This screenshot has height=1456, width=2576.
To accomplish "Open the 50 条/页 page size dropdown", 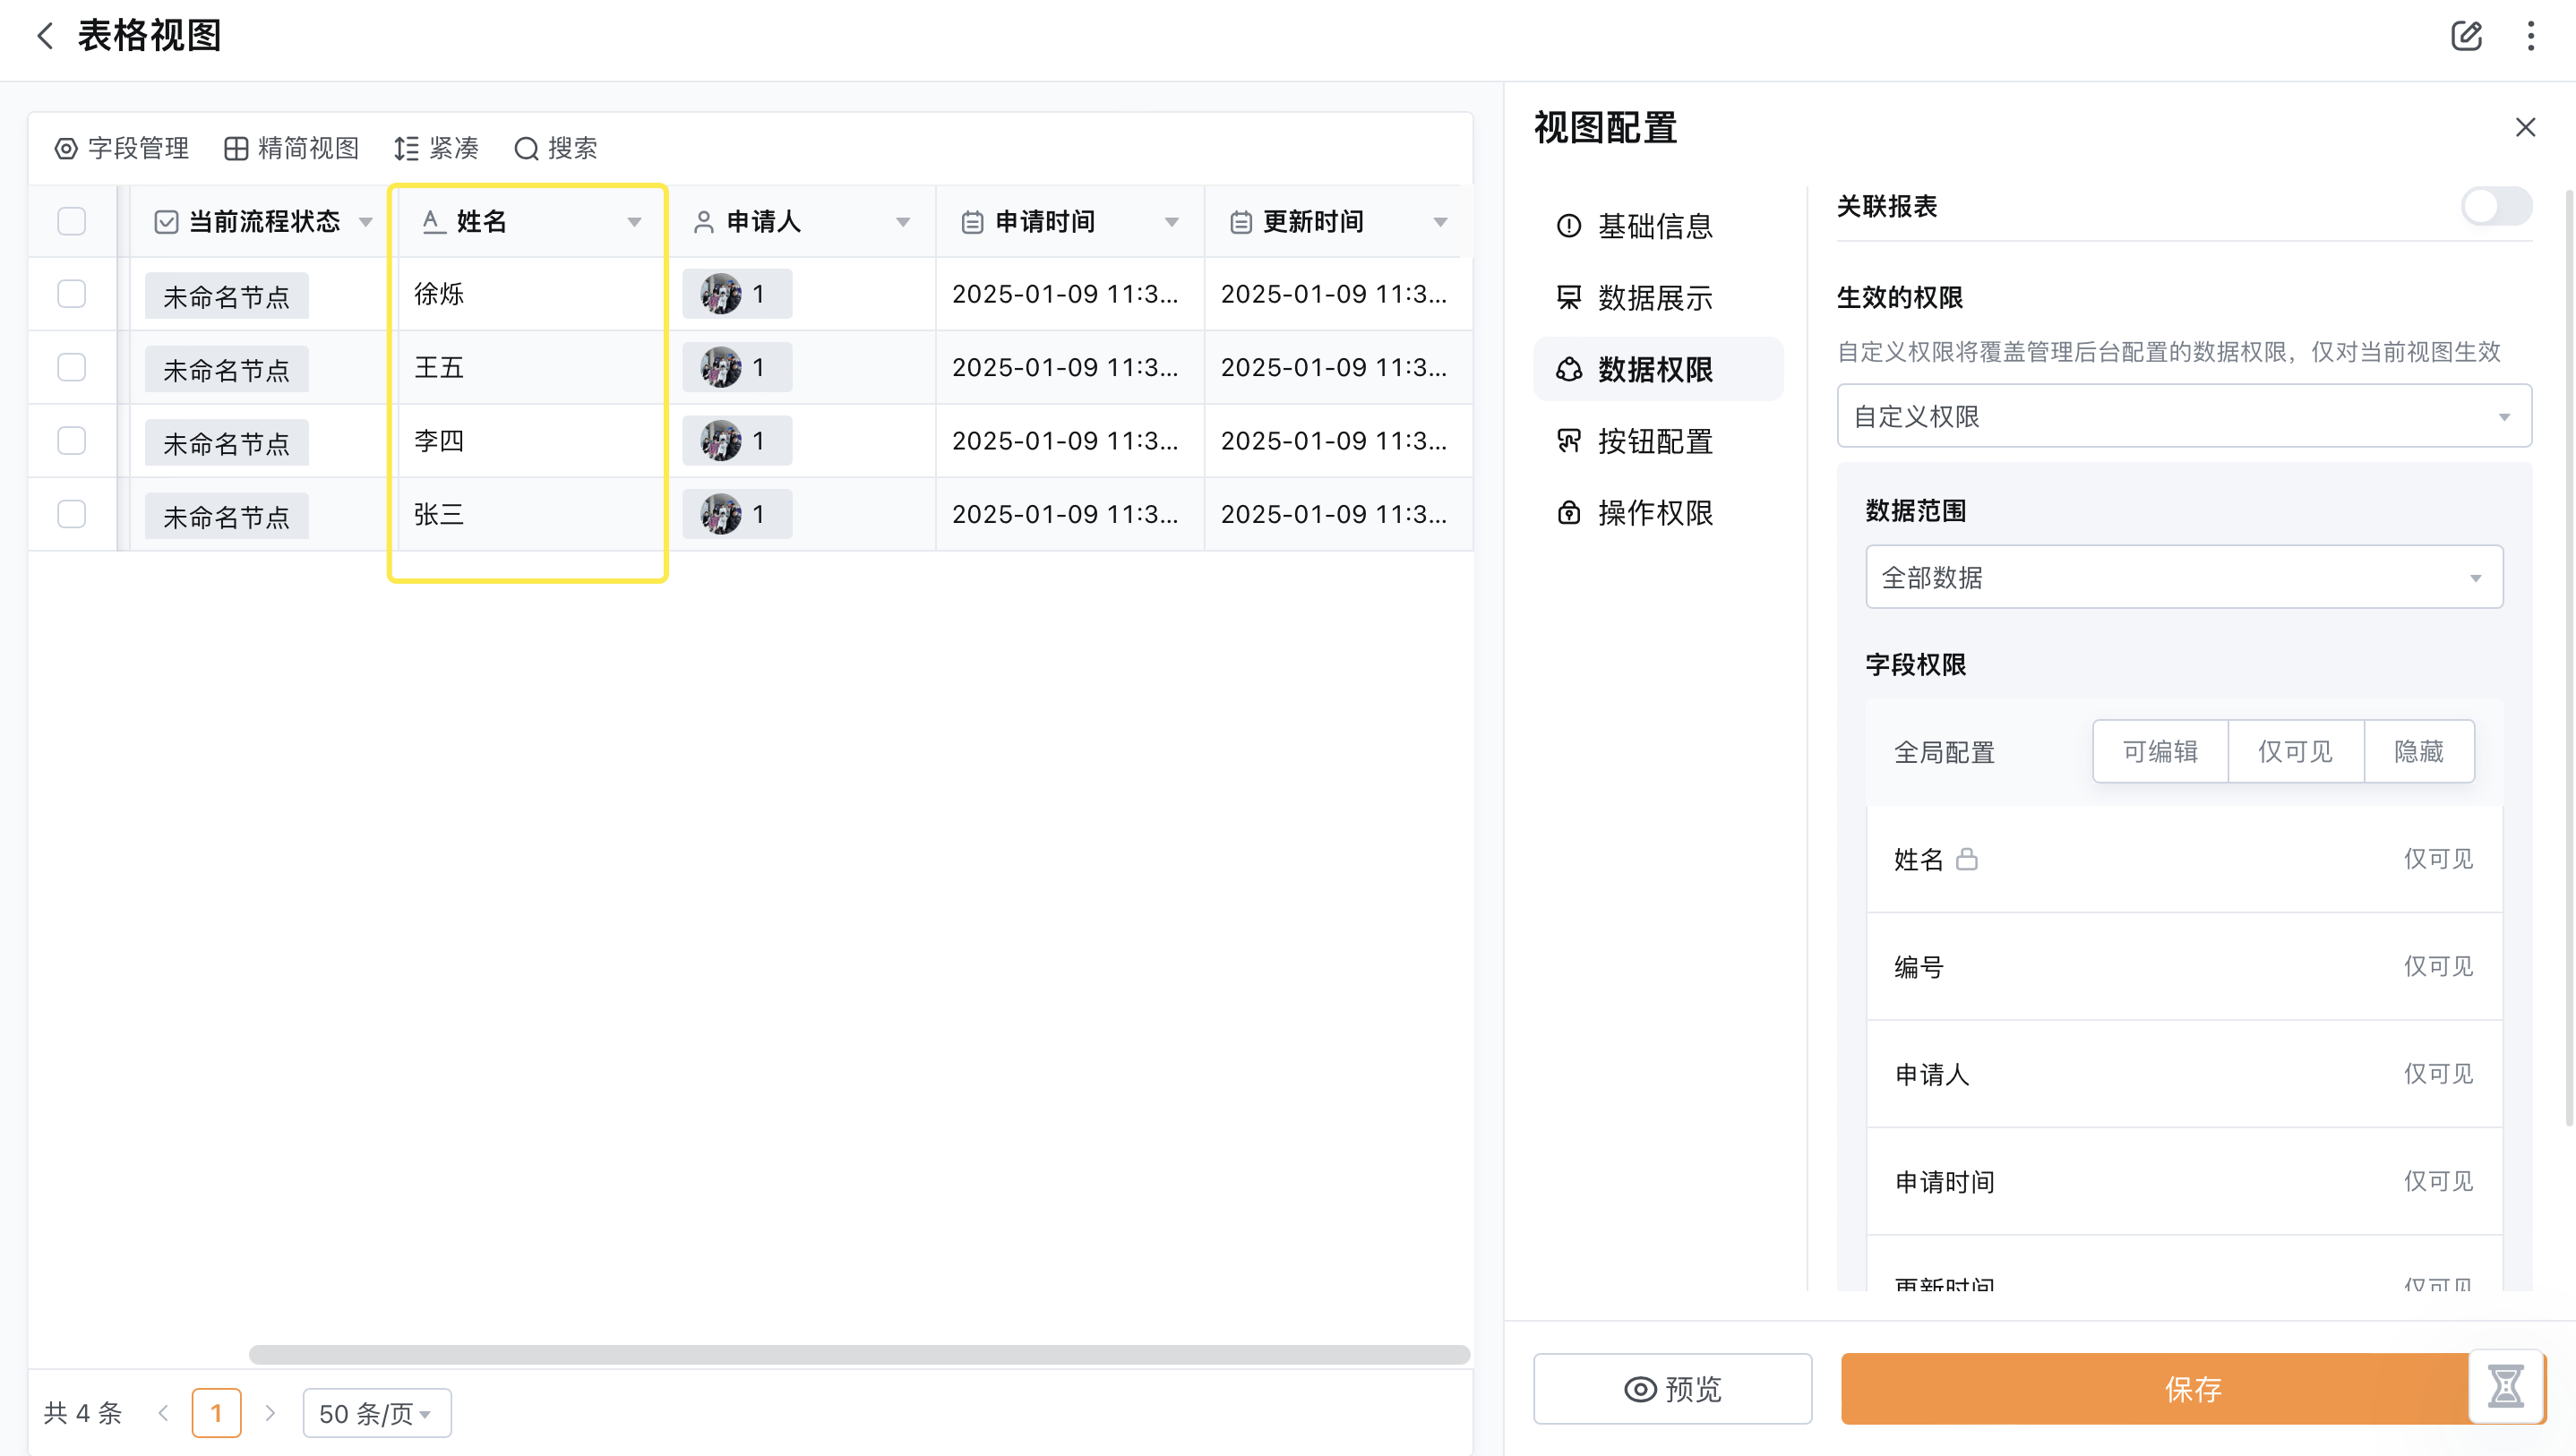I will click(x=377, y=1414).
